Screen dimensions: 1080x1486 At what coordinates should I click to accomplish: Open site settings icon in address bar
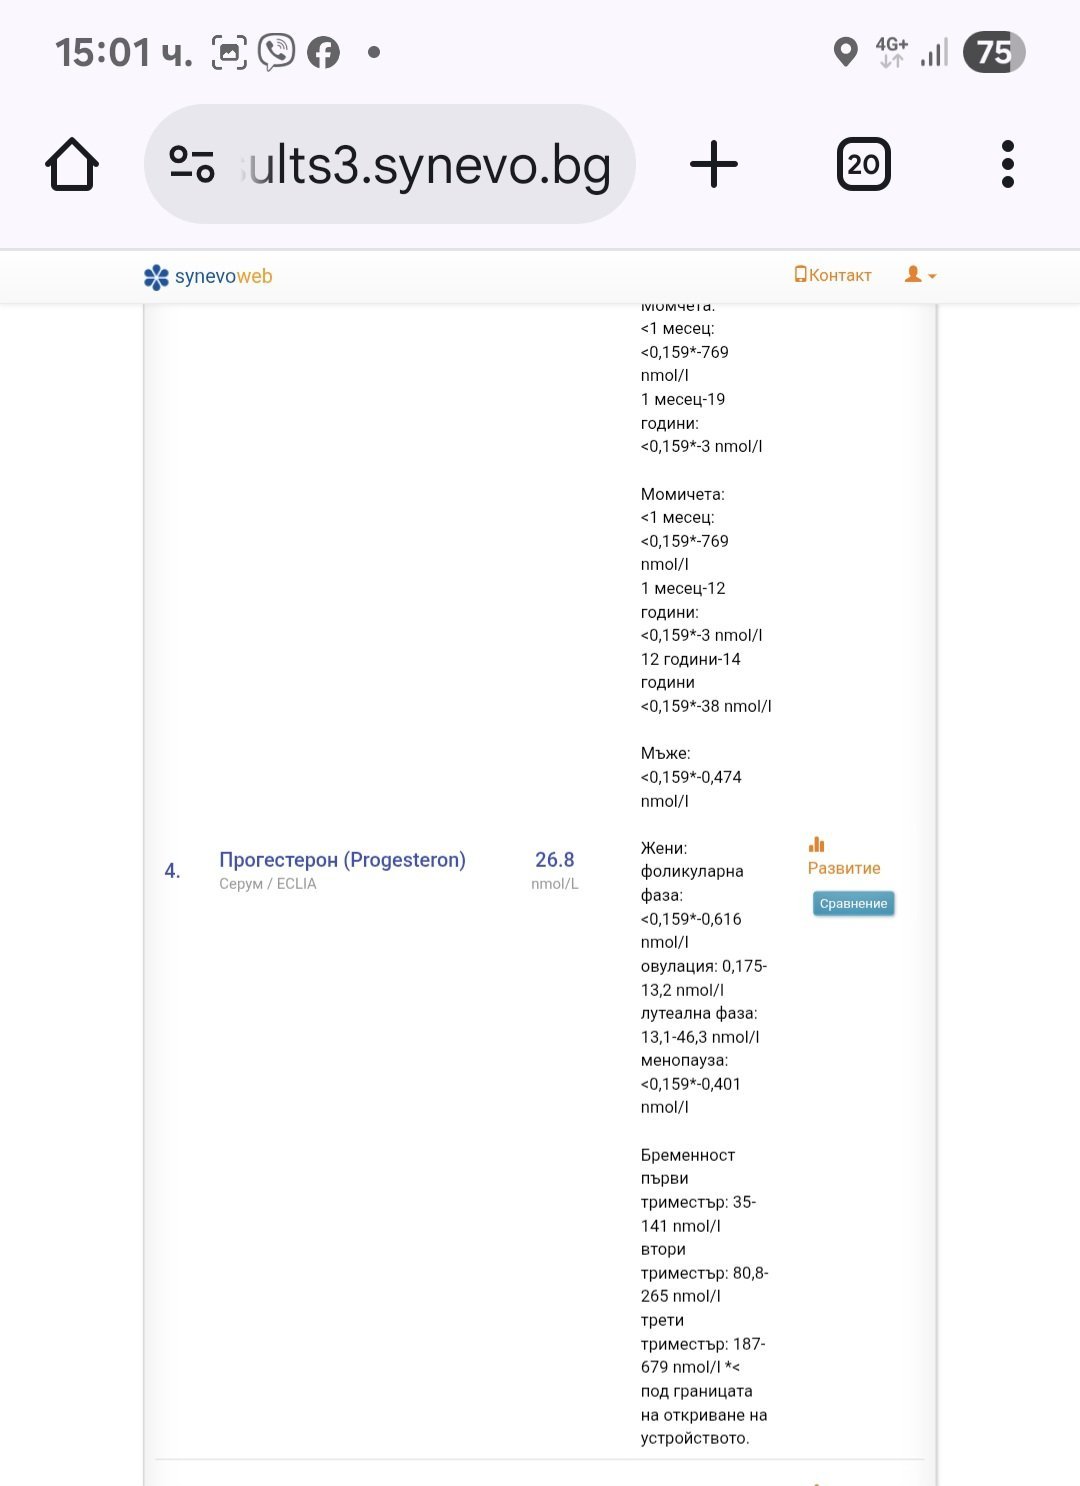[x=192, y=164]
